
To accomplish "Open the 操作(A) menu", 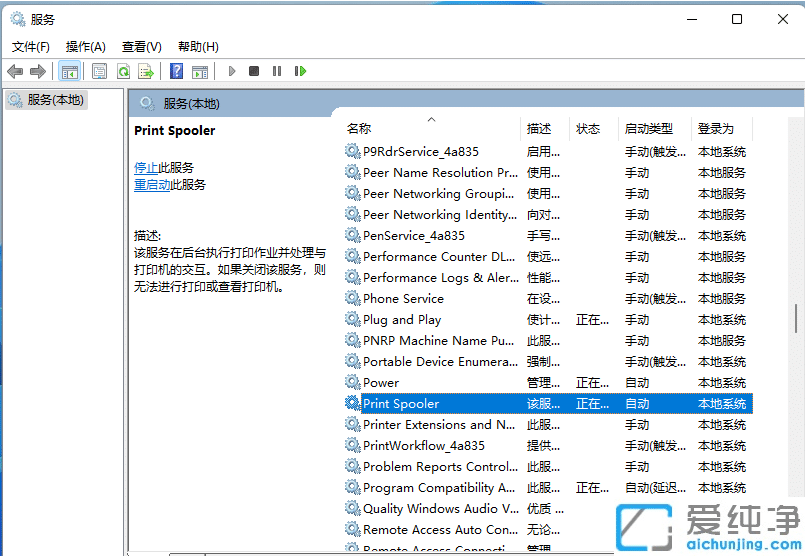I will click(x=85, y=47).
